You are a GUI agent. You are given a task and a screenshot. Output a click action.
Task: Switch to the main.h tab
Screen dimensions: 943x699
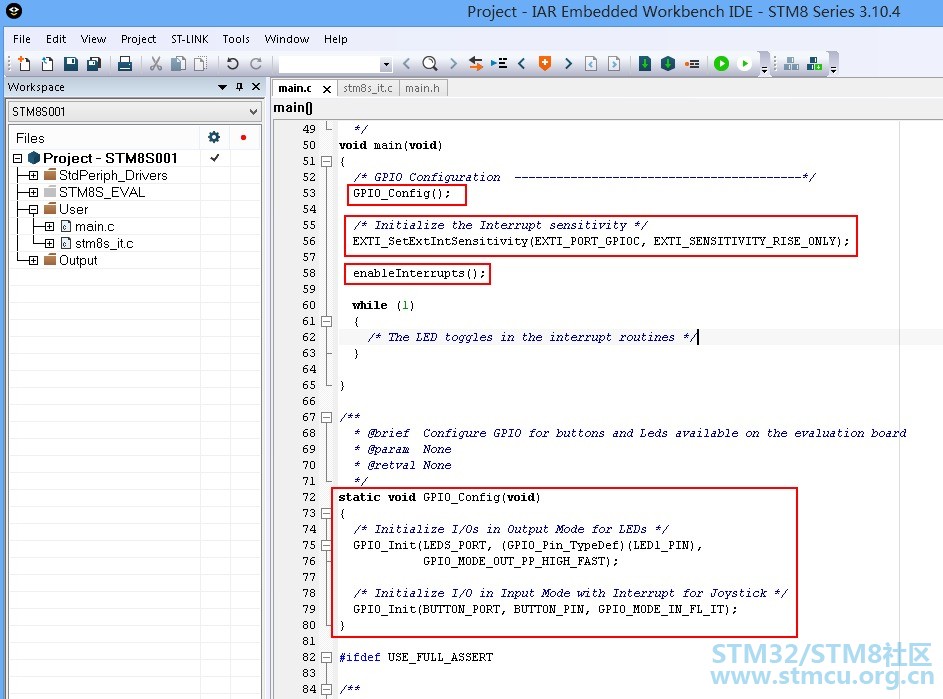coord(422,88)
